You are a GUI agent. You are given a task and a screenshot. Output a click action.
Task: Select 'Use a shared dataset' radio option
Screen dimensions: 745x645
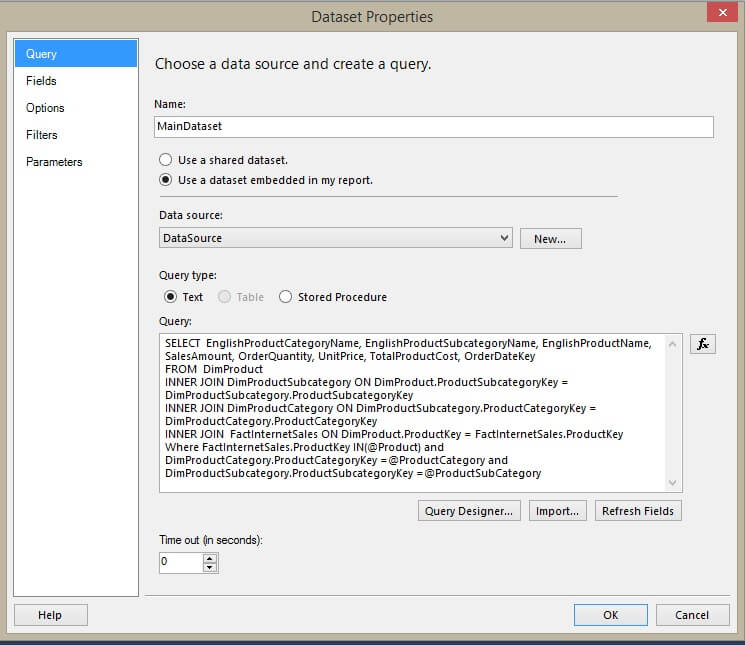[x=165, y=160]
